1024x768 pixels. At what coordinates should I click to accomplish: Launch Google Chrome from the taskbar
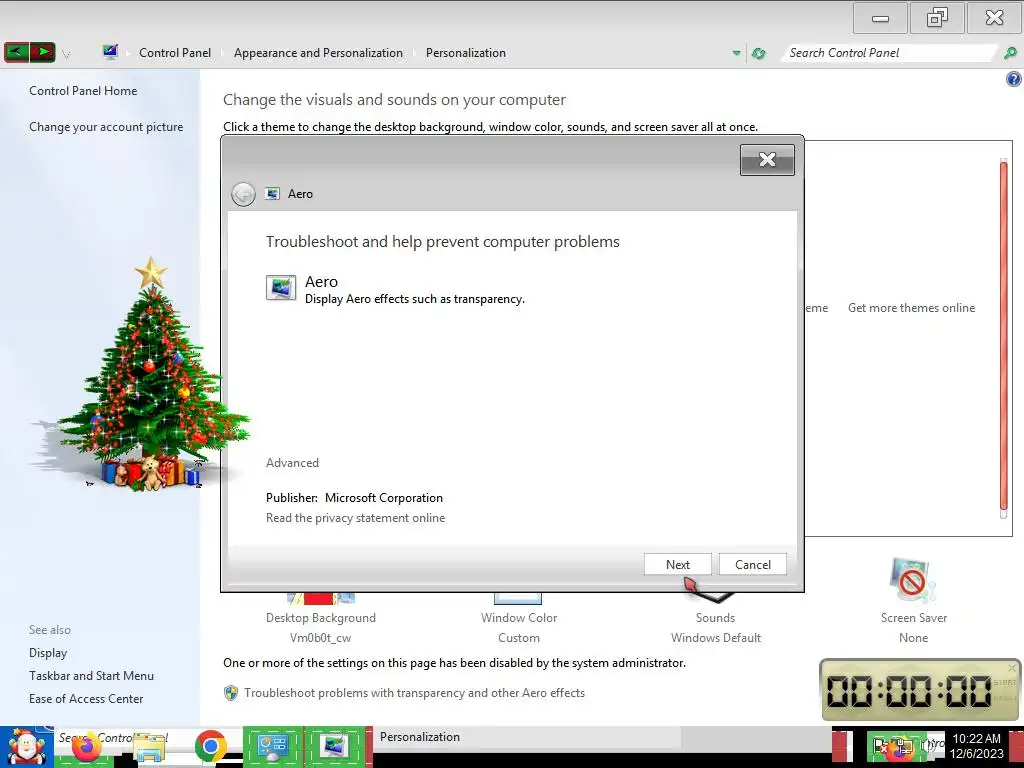210,747
